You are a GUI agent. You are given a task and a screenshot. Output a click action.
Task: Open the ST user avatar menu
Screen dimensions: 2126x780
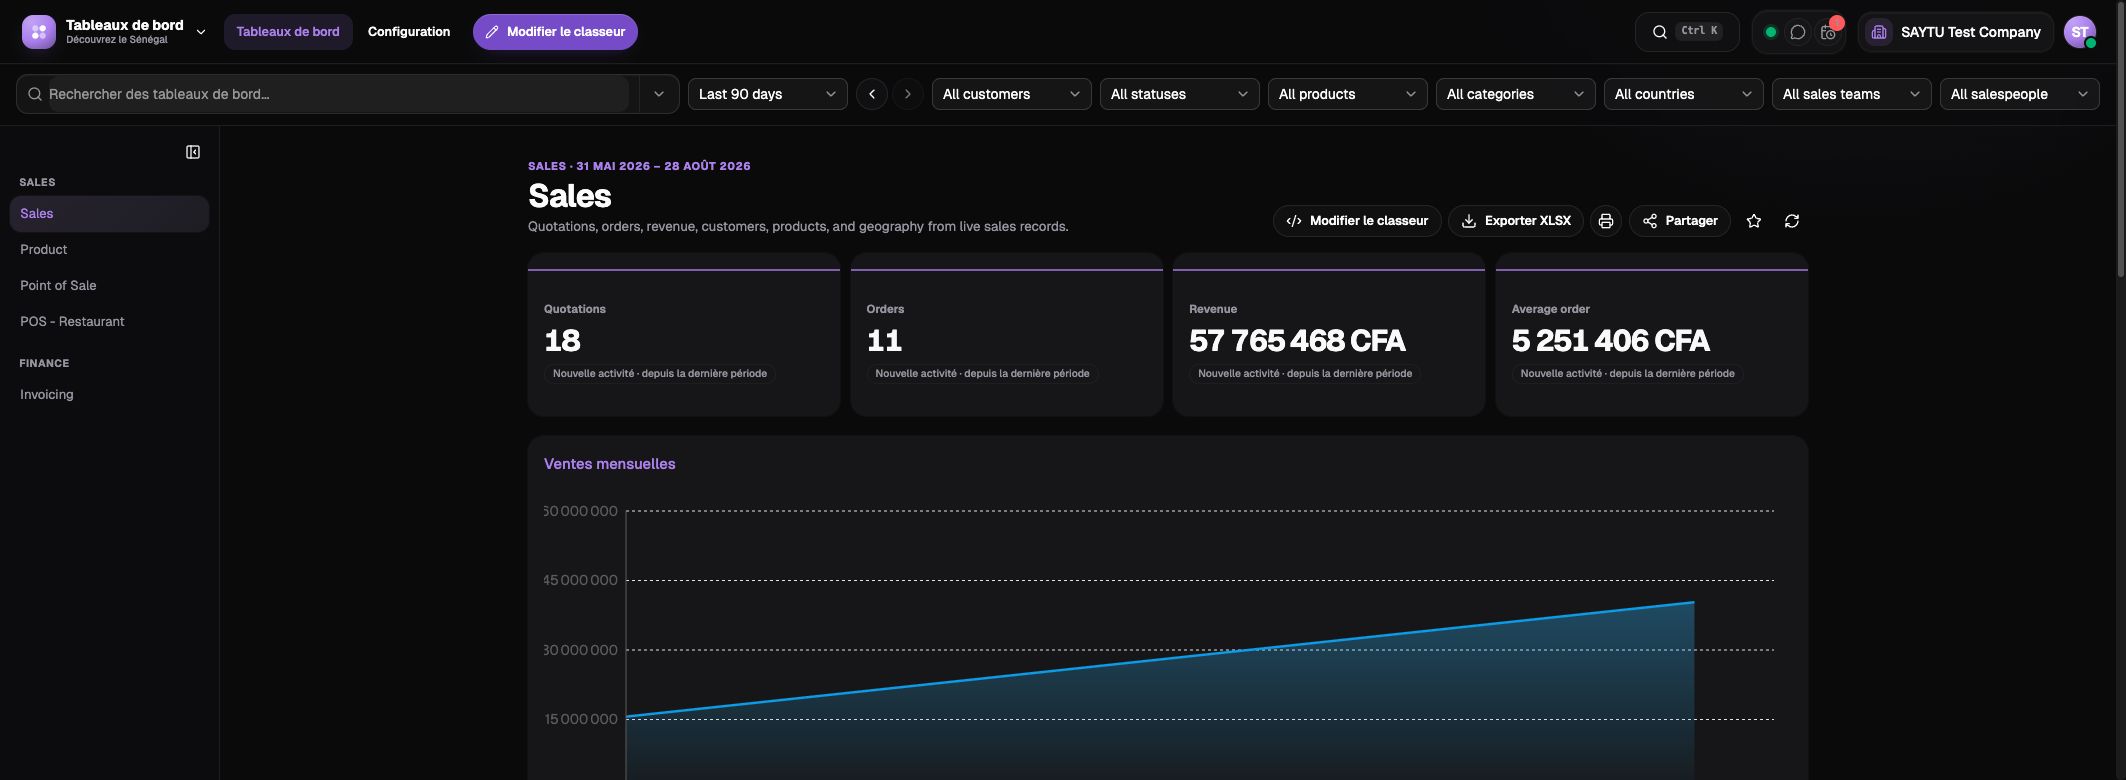coord(2080,32)
